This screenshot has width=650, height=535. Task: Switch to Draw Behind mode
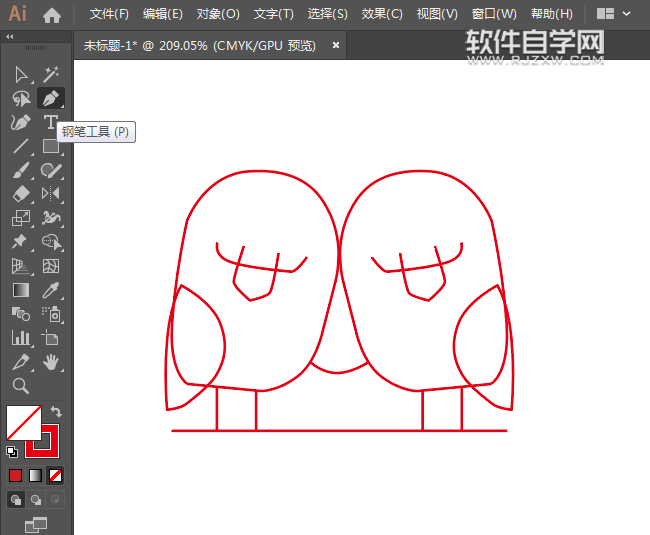click(x=36, y=500)
